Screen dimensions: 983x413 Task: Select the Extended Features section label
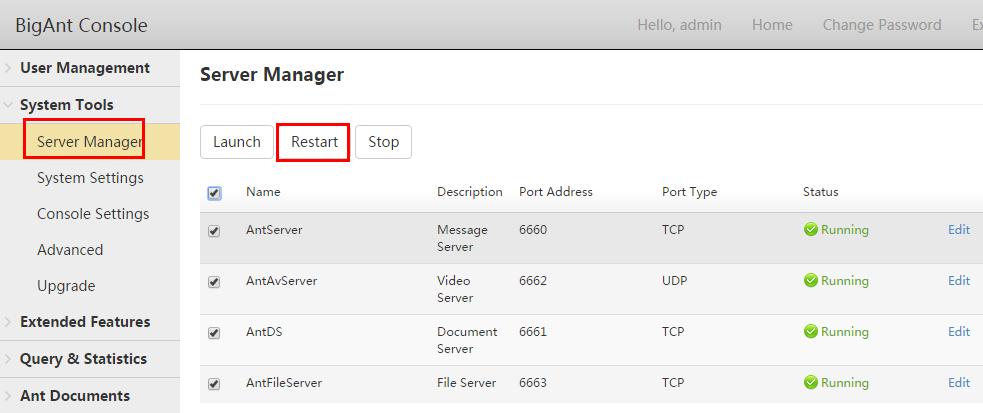tap(85, 322)
